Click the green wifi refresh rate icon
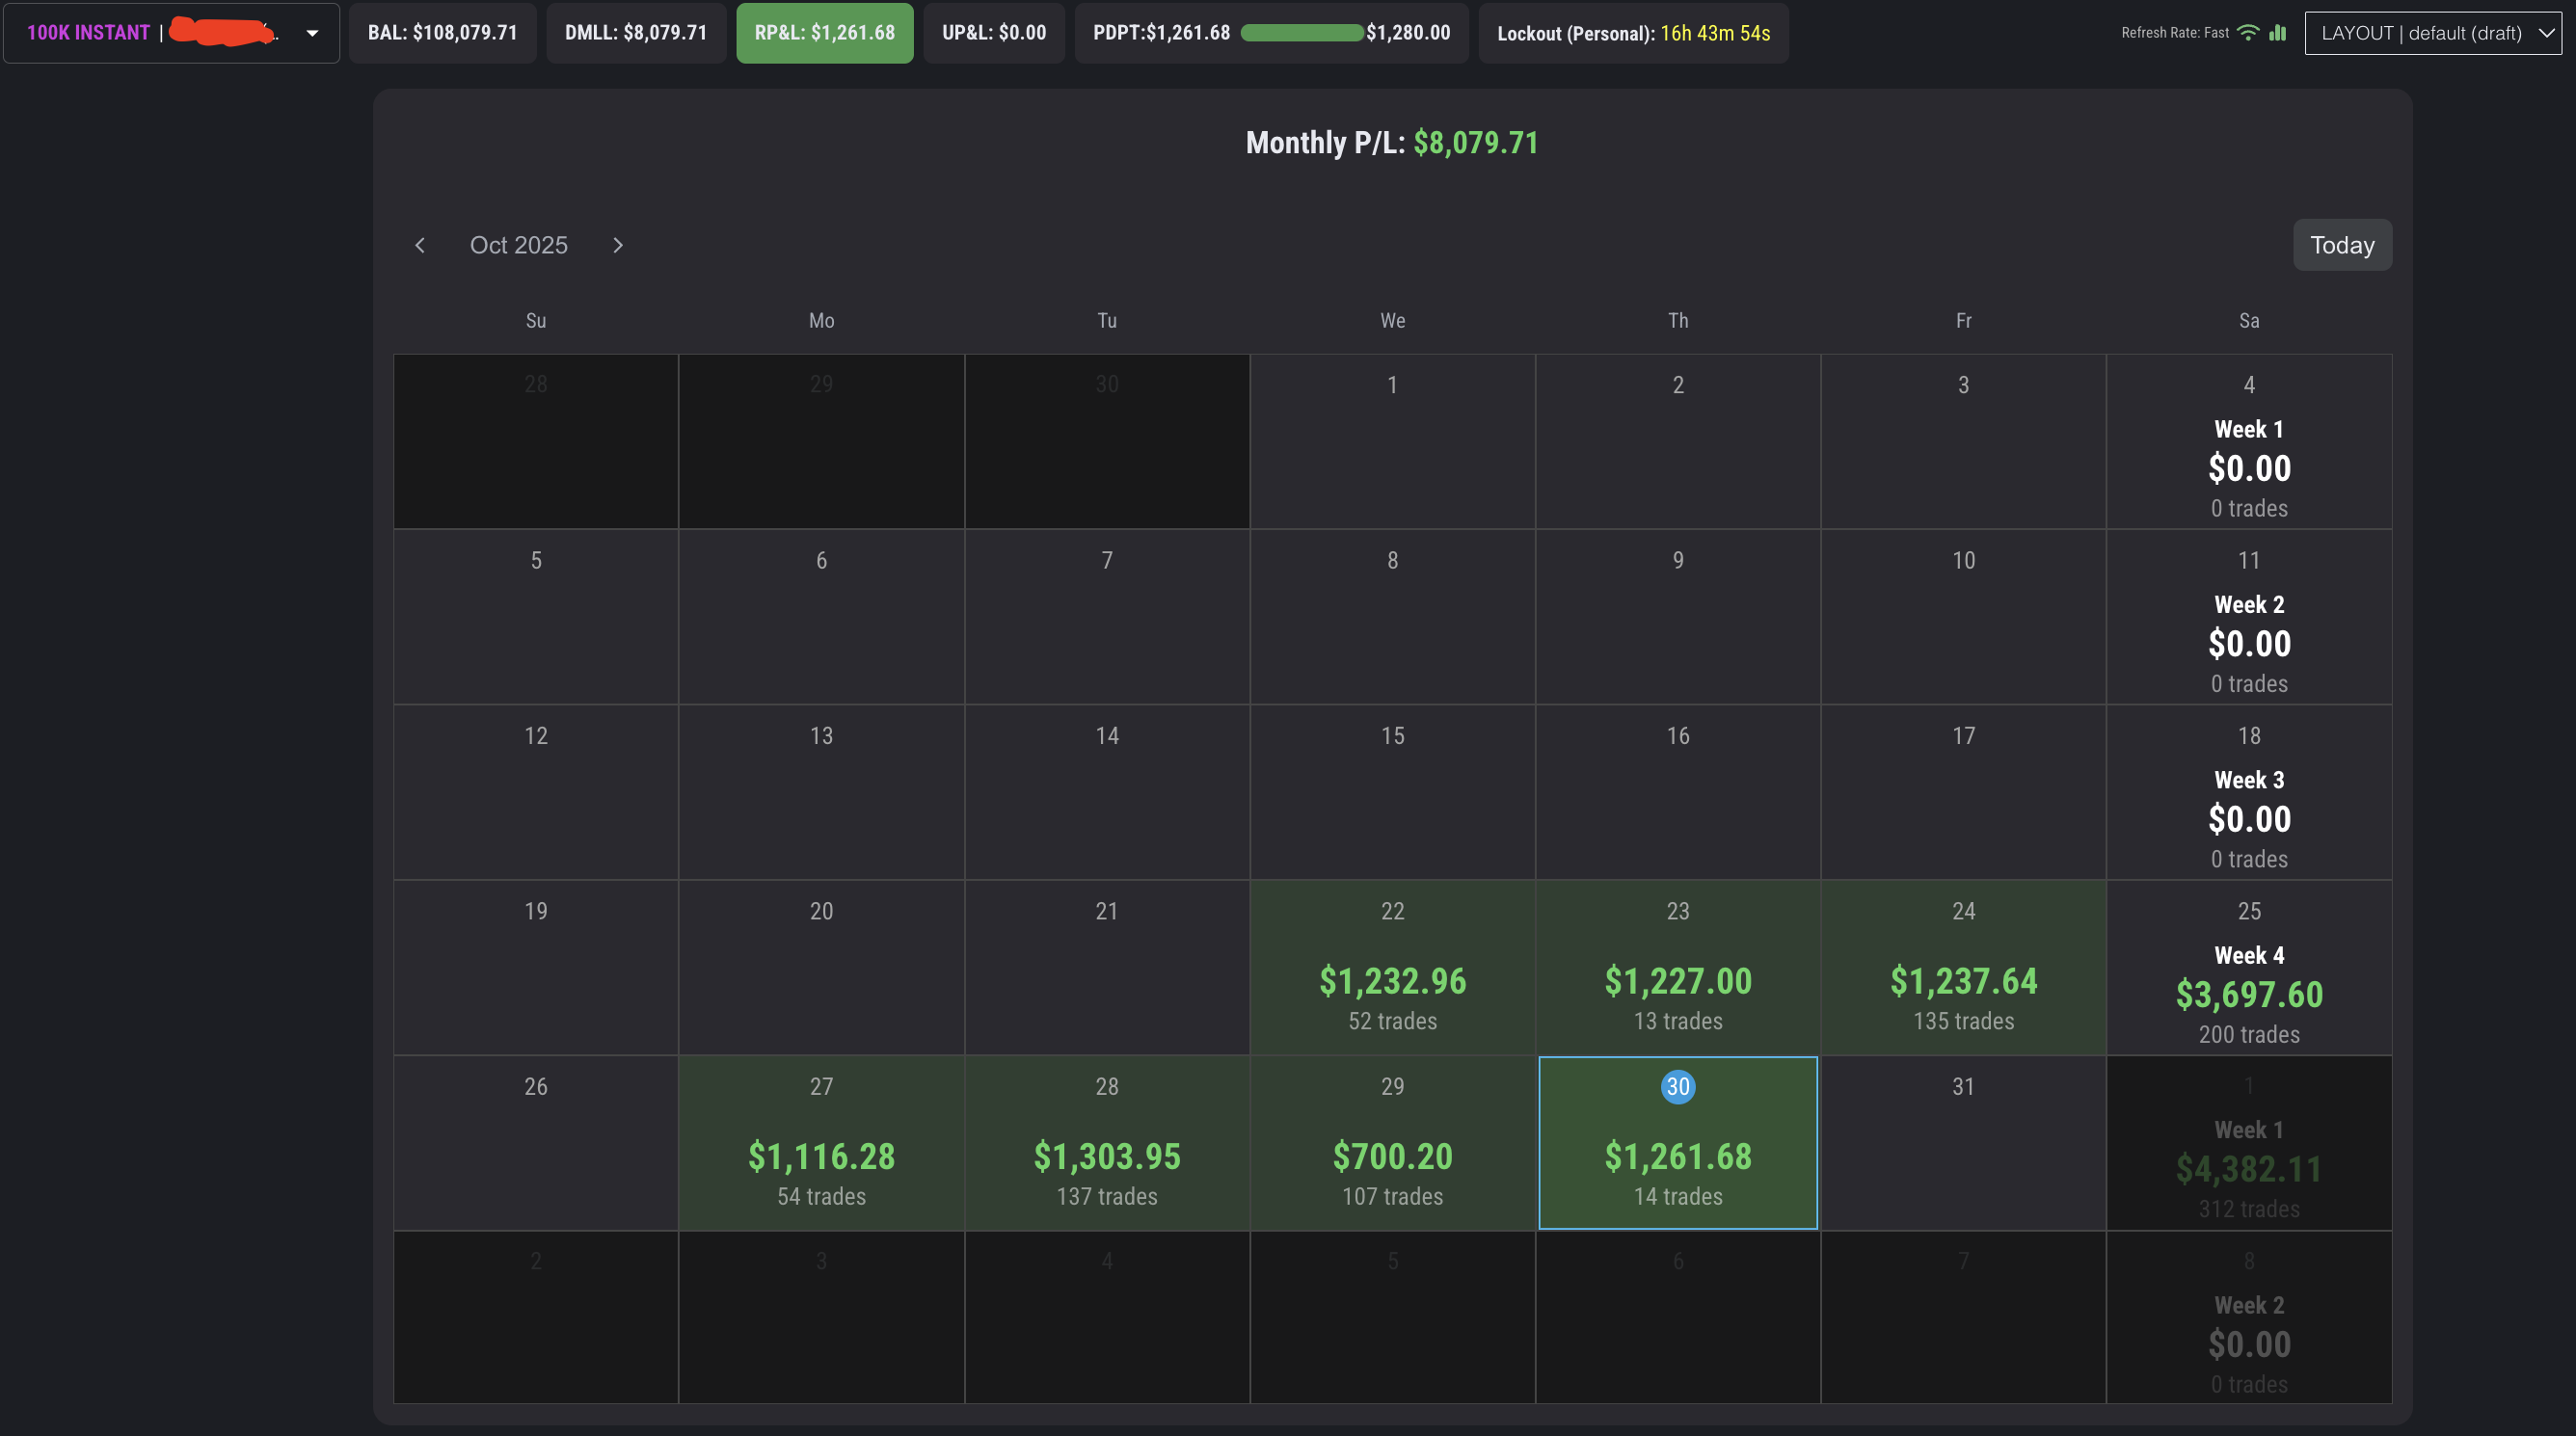Image resolution: width=2576 pixels, height=1436 pixels. point(2247,32)
